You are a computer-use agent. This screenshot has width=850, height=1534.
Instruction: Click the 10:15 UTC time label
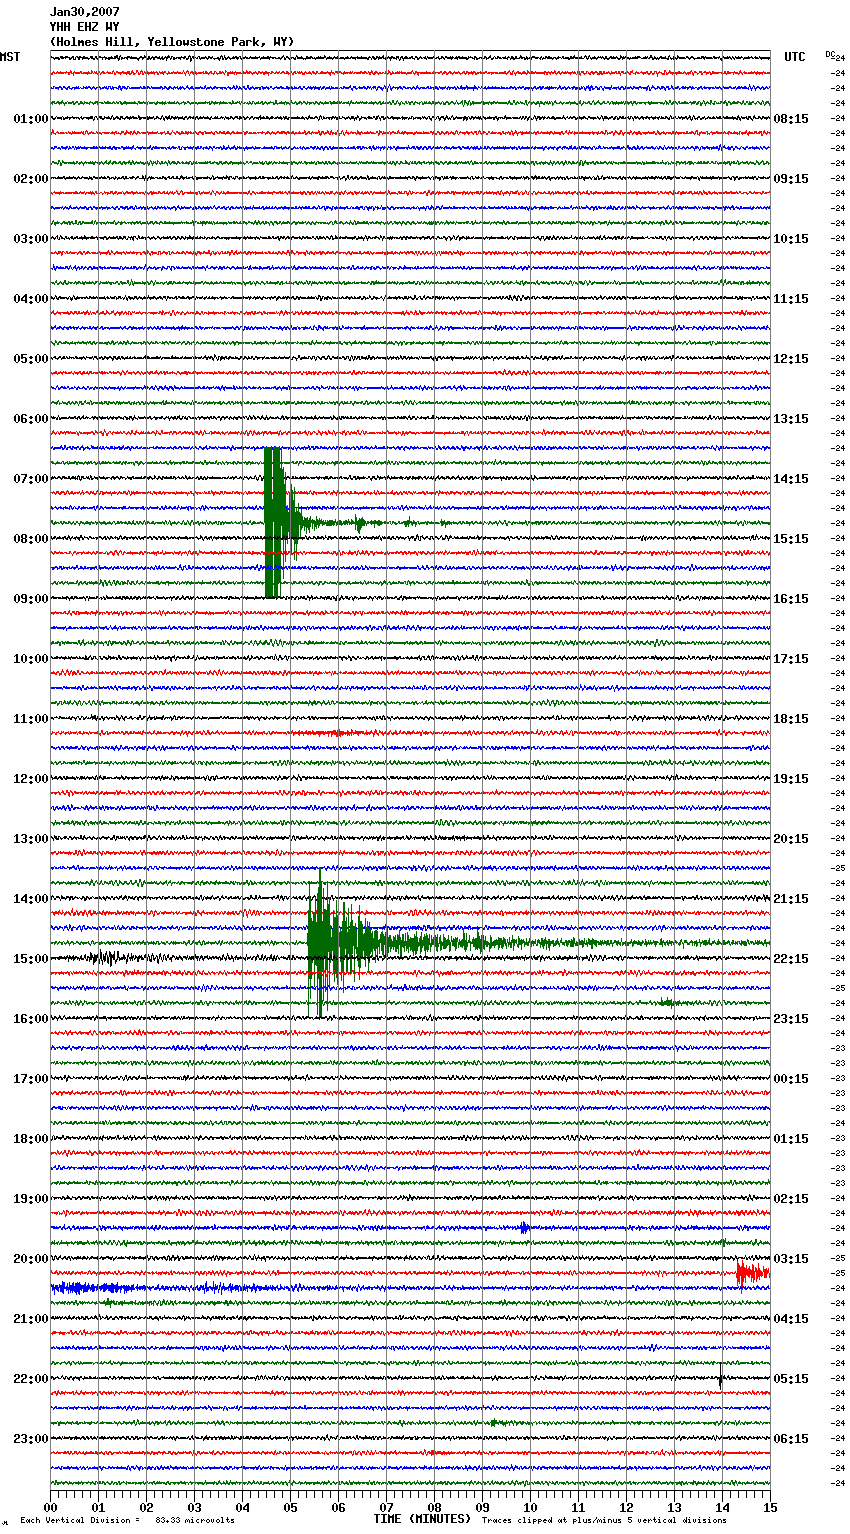click(791, 239)
